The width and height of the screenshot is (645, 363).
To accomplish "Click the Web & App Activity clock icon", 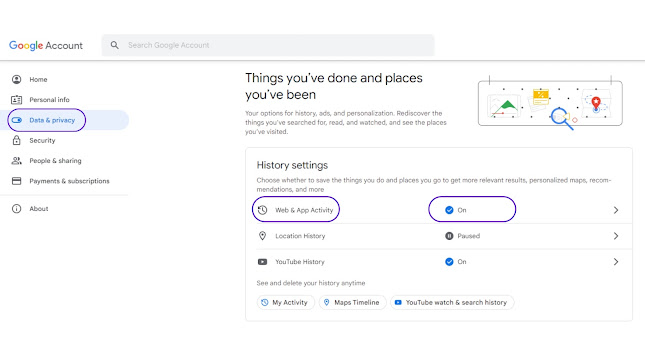I will click(262, 210).
